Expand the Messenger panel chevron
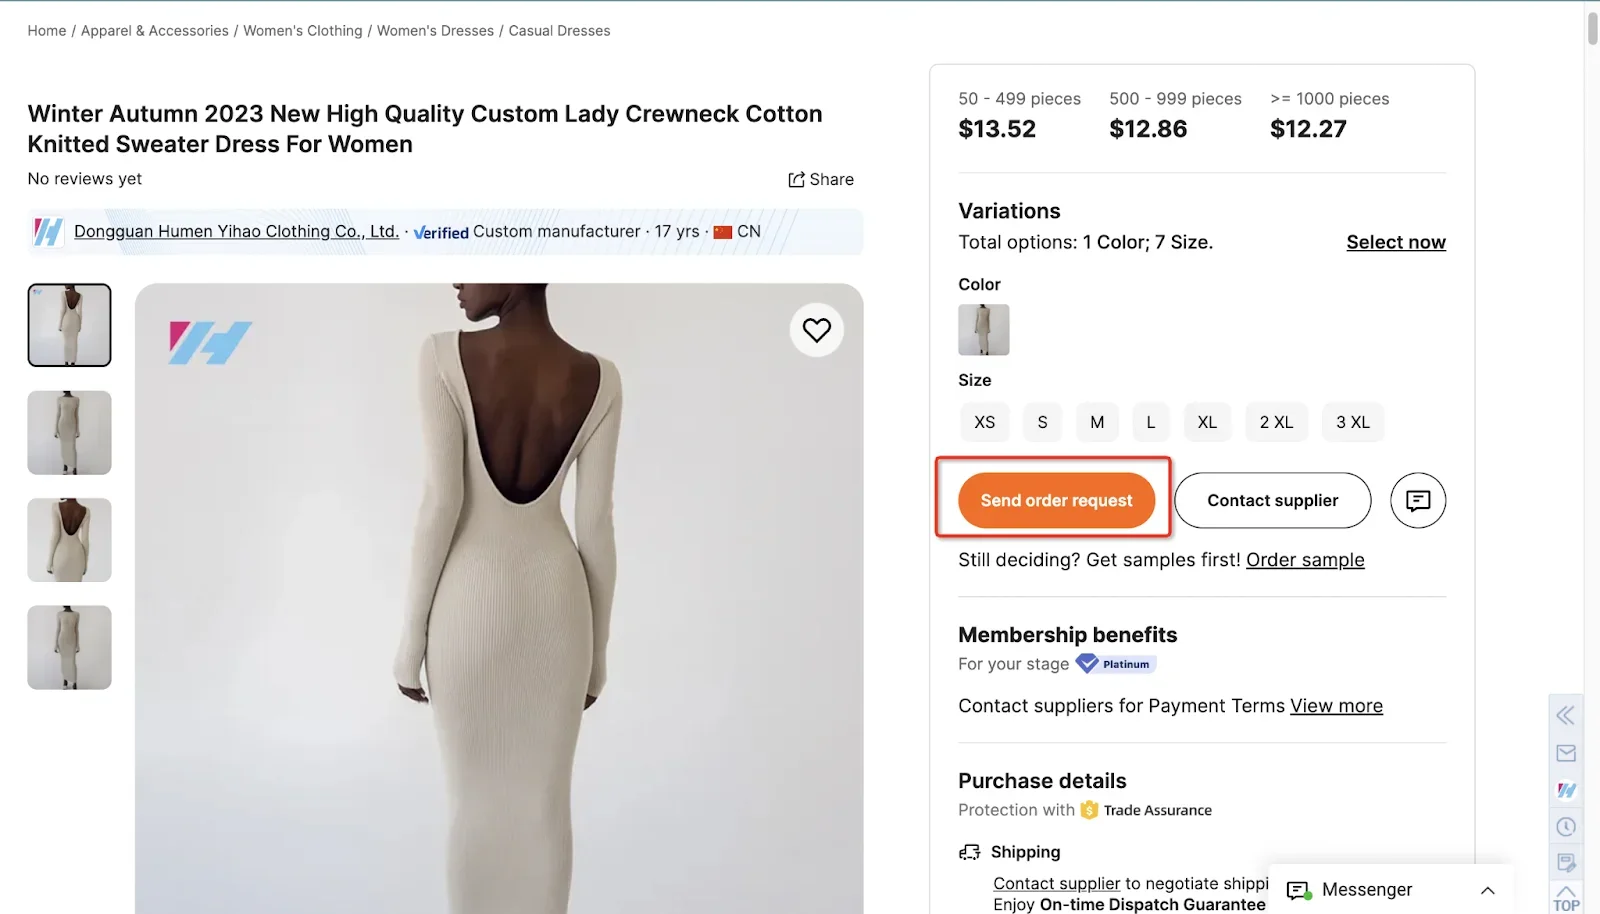This screenshot has height=914, width=1600. click(1487, 890)
